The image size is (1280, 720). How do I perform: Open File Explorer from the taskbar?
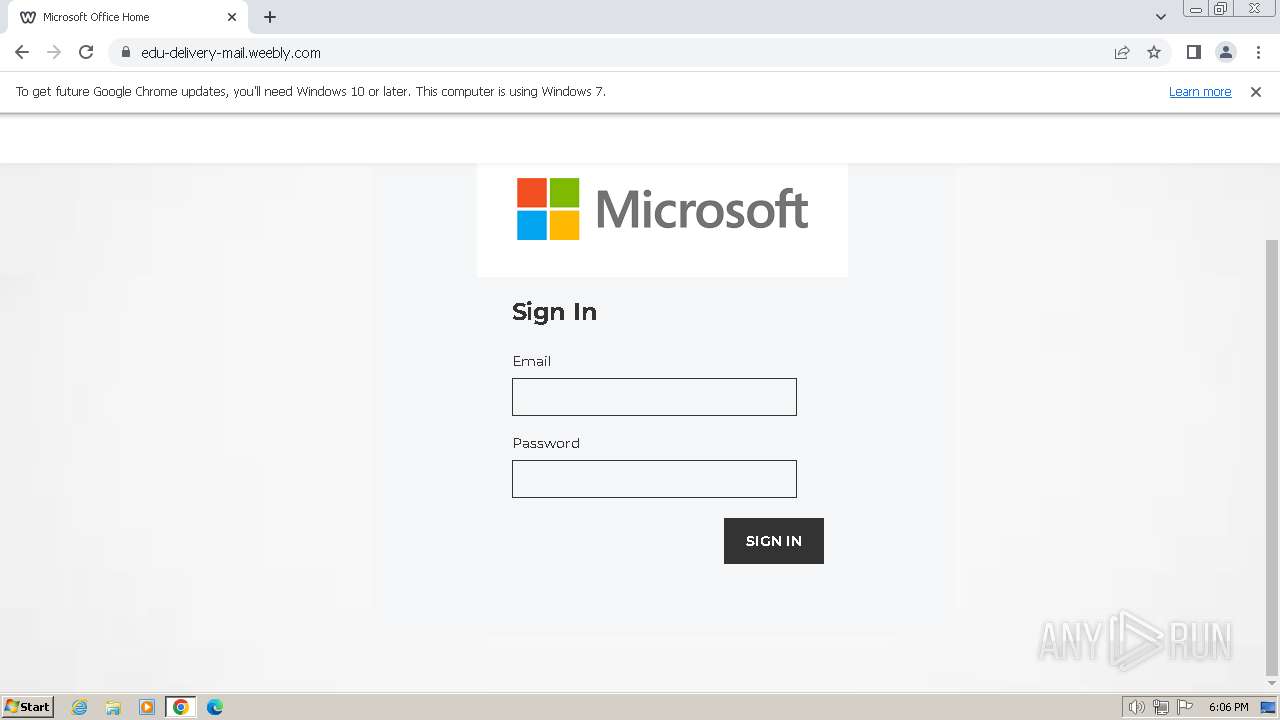coord(113,707)
